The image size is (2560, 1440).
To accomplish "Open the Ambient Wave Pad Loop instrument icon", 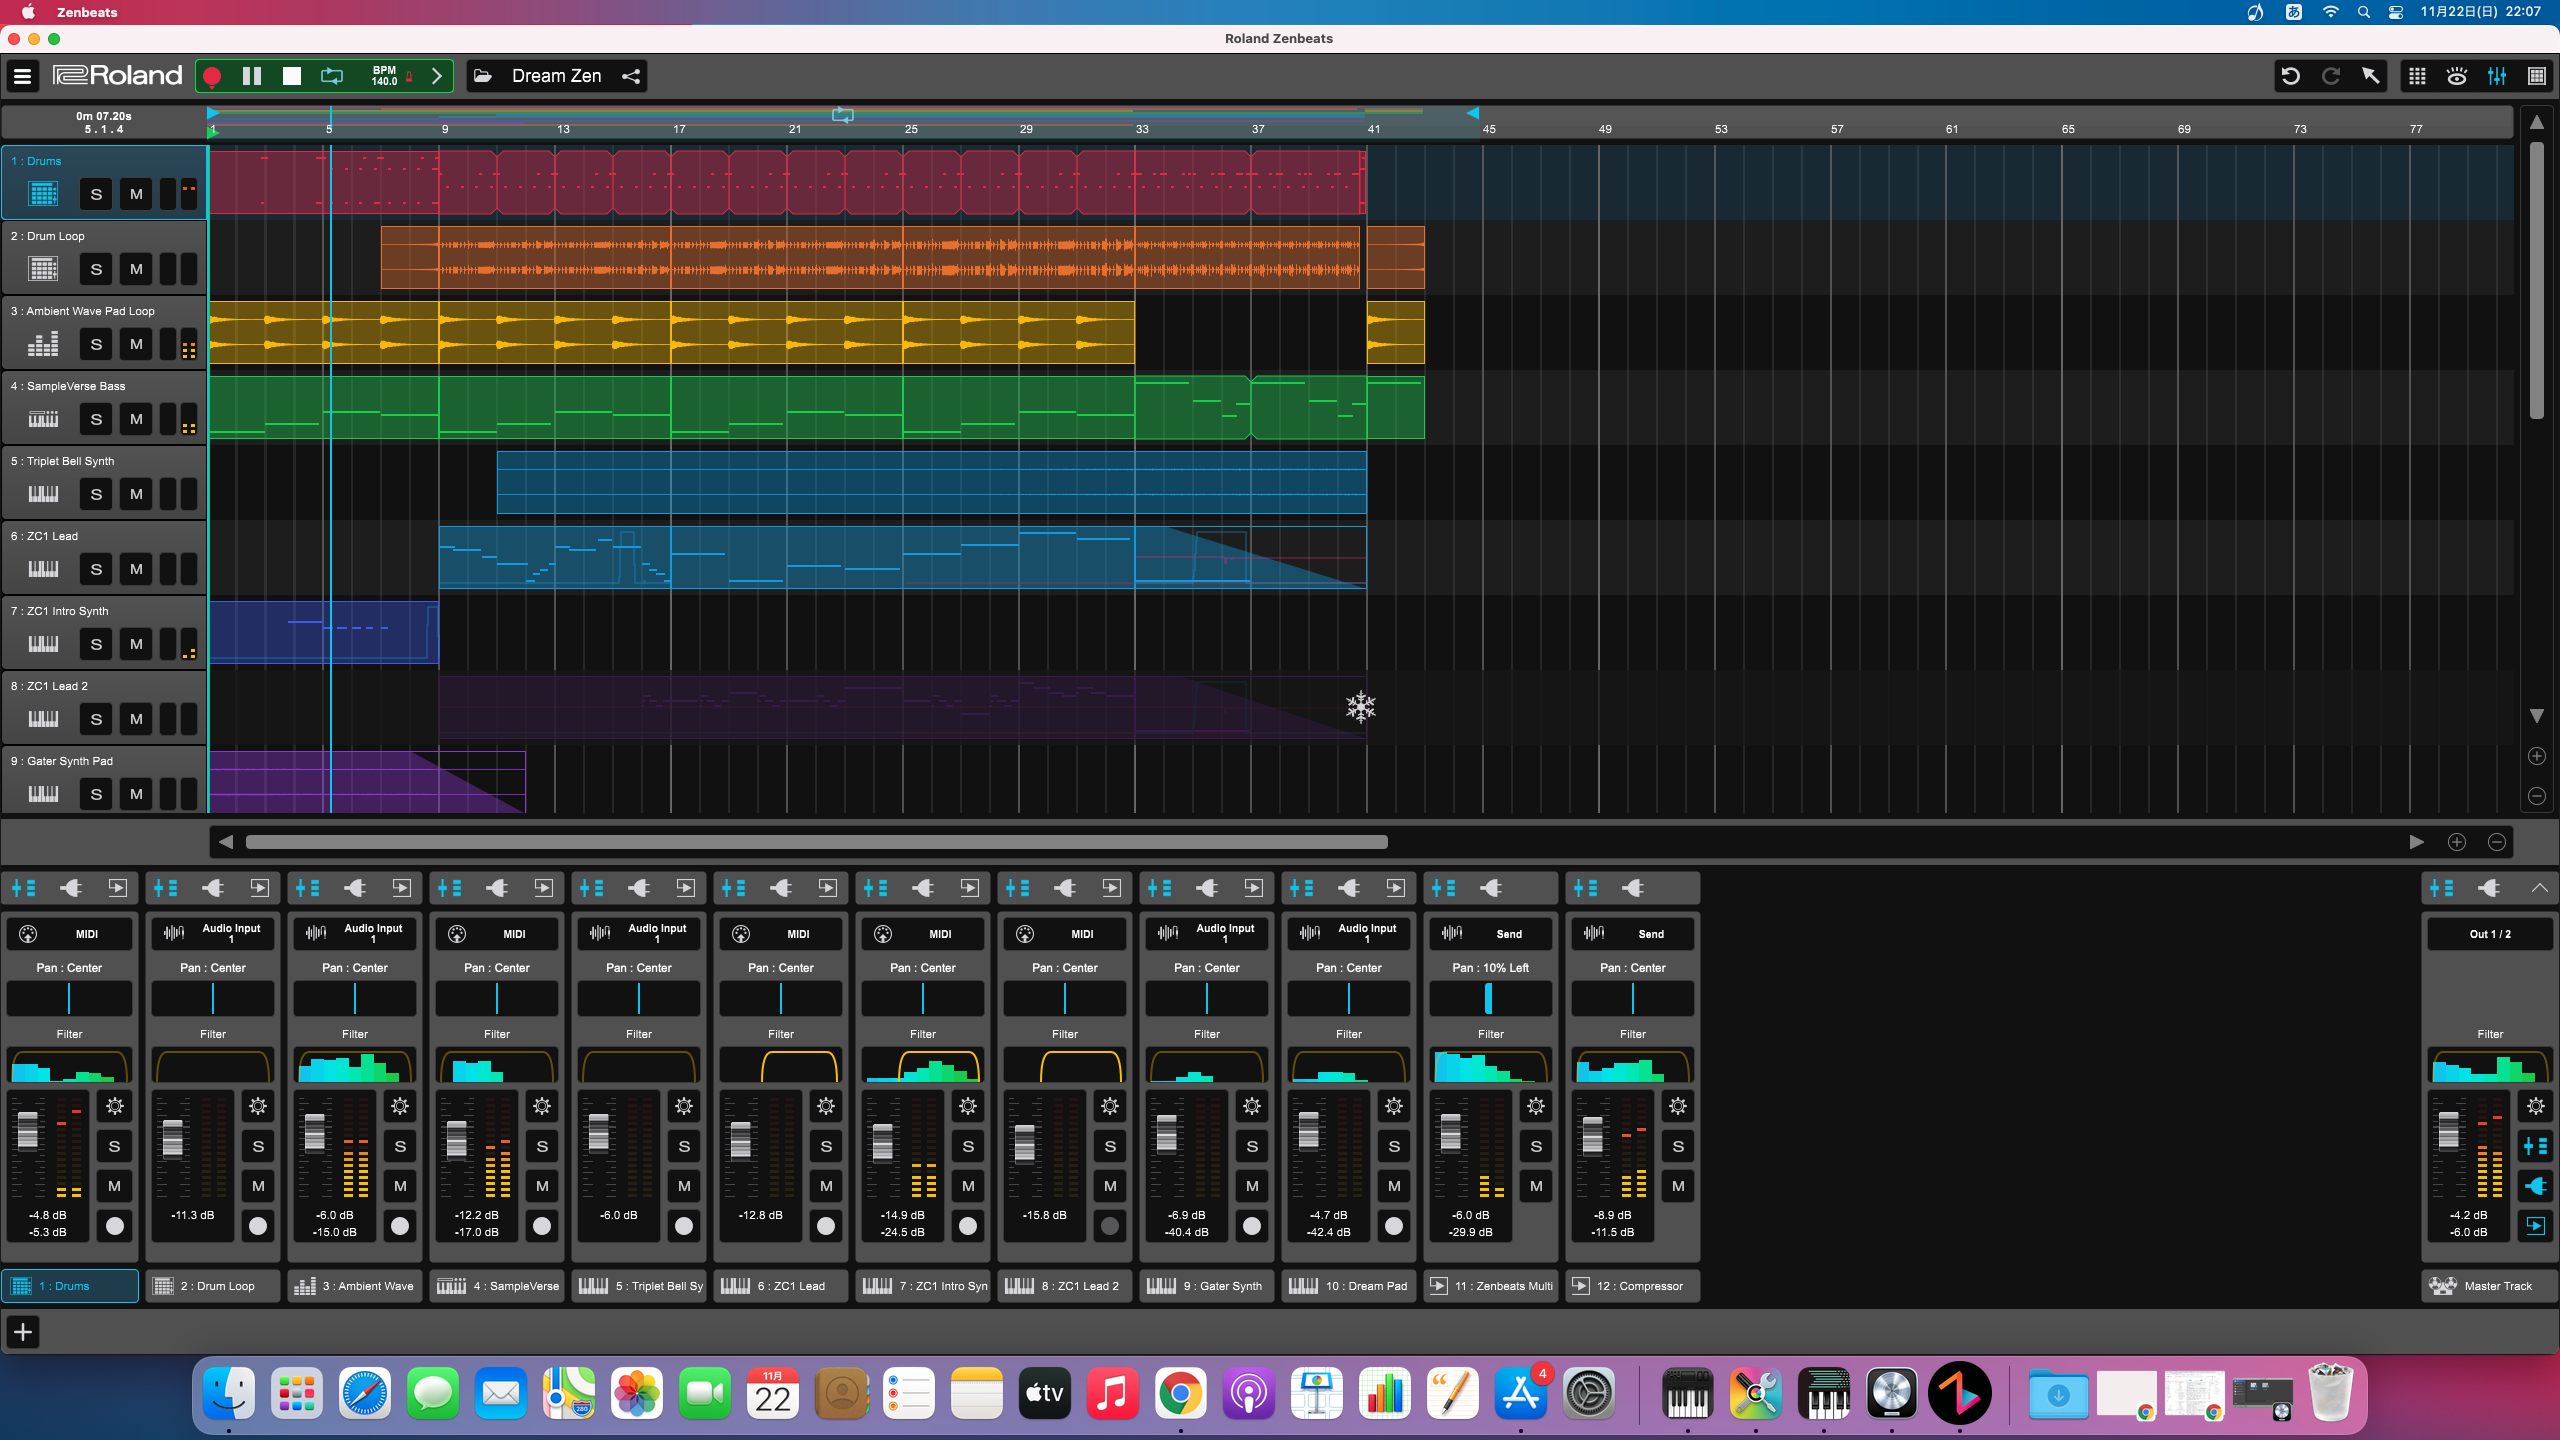I will pos(43,344).
